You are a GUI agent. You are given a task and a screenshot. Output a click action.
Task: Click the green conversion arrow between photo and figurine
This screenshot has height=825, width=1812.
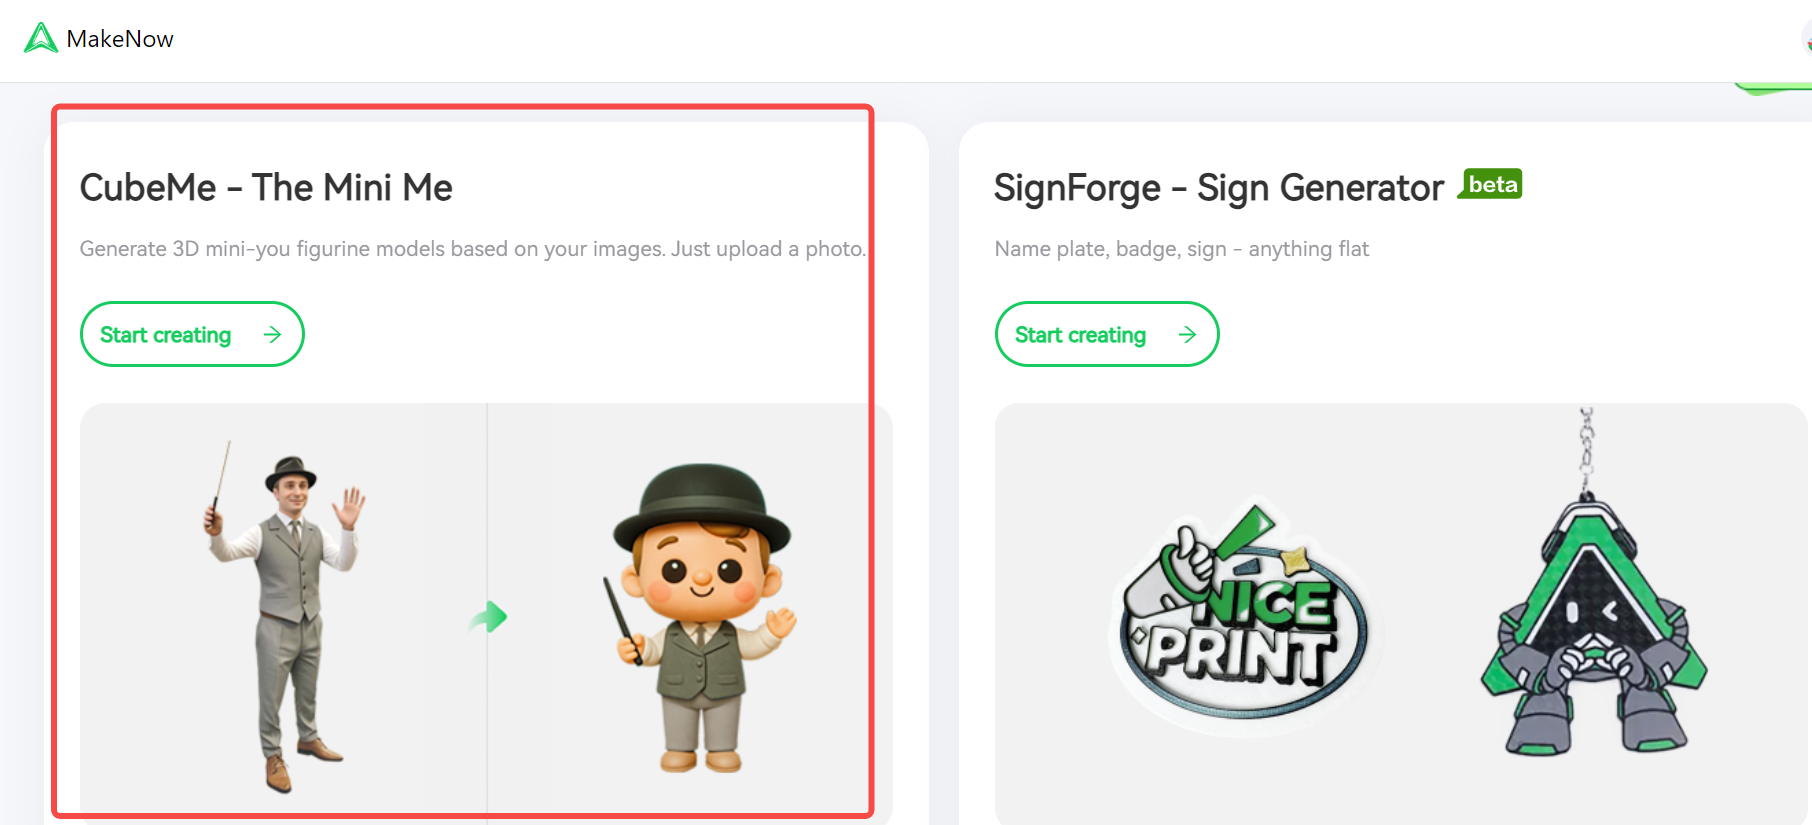click(489, 617)
